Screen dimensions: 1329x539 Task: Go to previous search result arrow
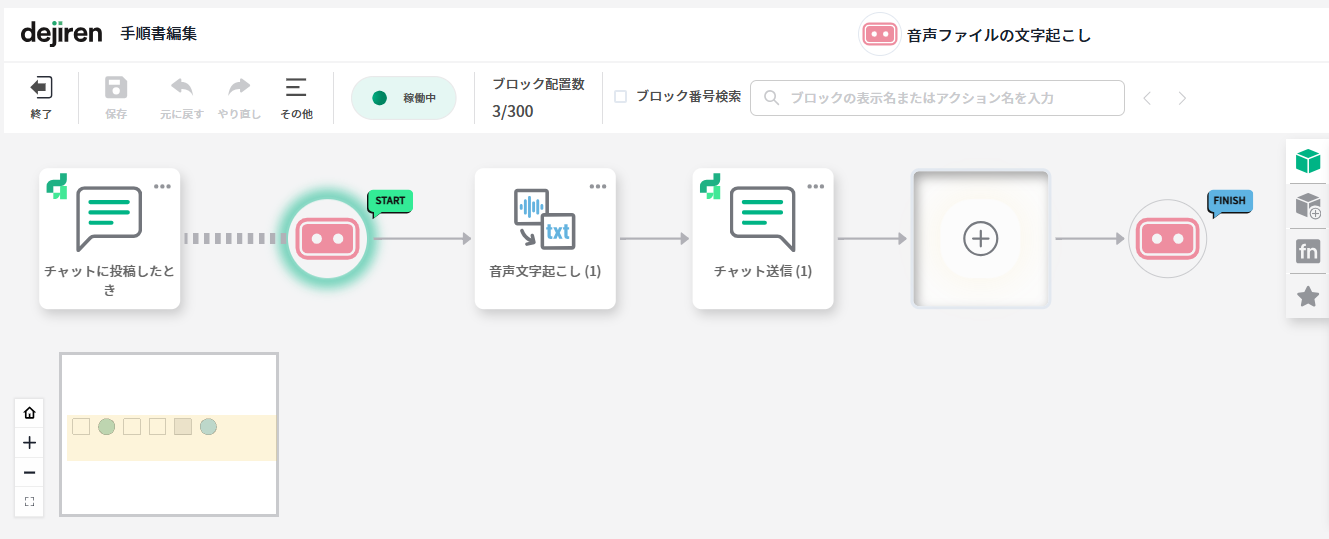[x=1147, y=98]
